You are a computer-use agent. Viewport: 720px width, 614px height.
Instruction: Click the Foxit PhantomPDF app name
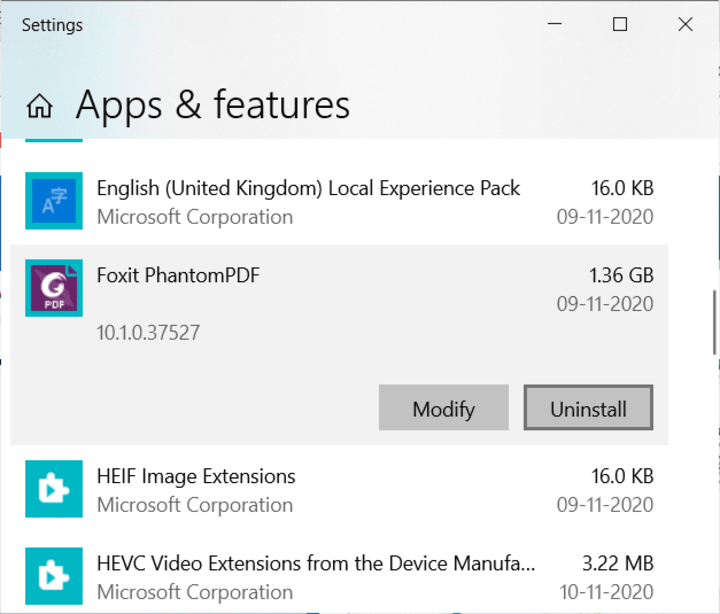pos(178,276)
